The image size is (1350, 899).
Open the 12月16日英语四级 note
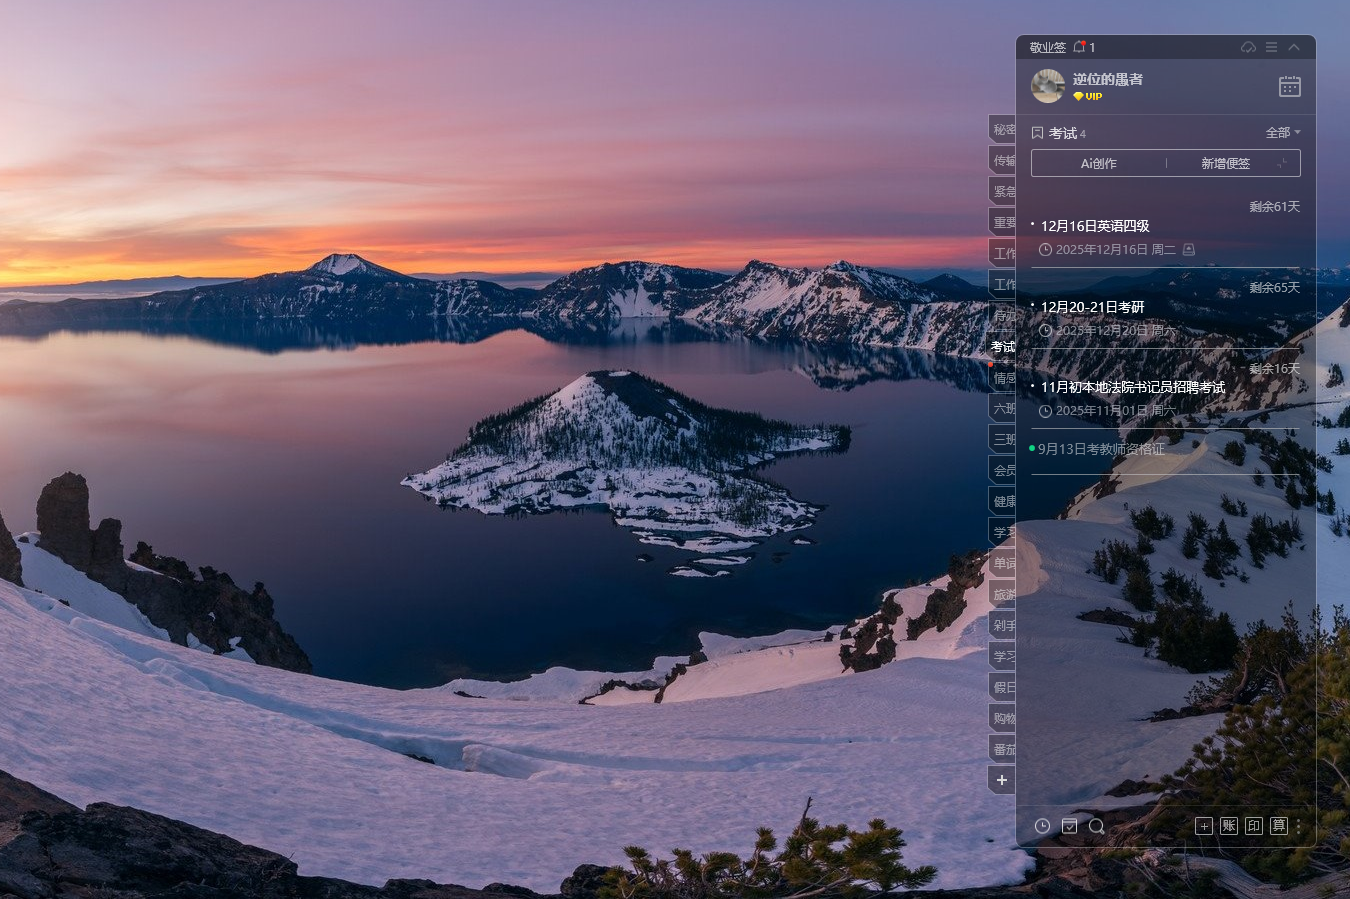(x=1095, y=226)
